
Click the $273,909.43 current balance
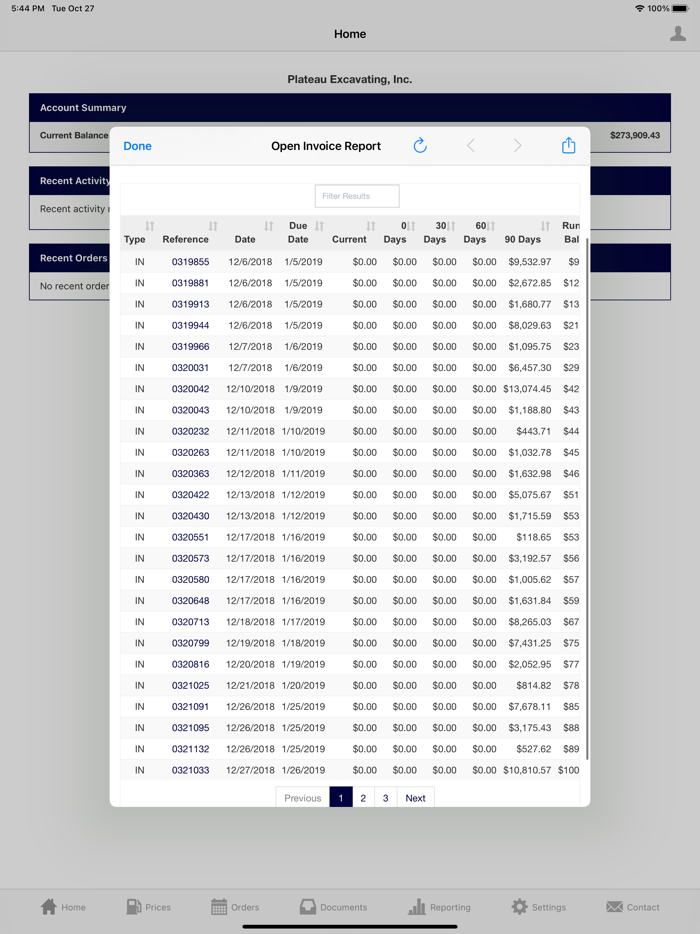pyautogui.click(x=635, y=135)
